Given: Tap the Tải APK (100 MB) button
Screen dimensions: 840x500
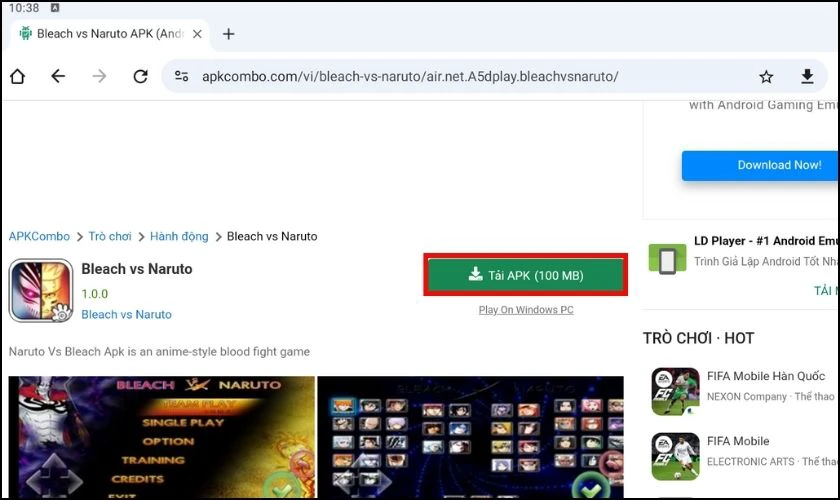Looking at the screenshot, I should tap(526, 275).
